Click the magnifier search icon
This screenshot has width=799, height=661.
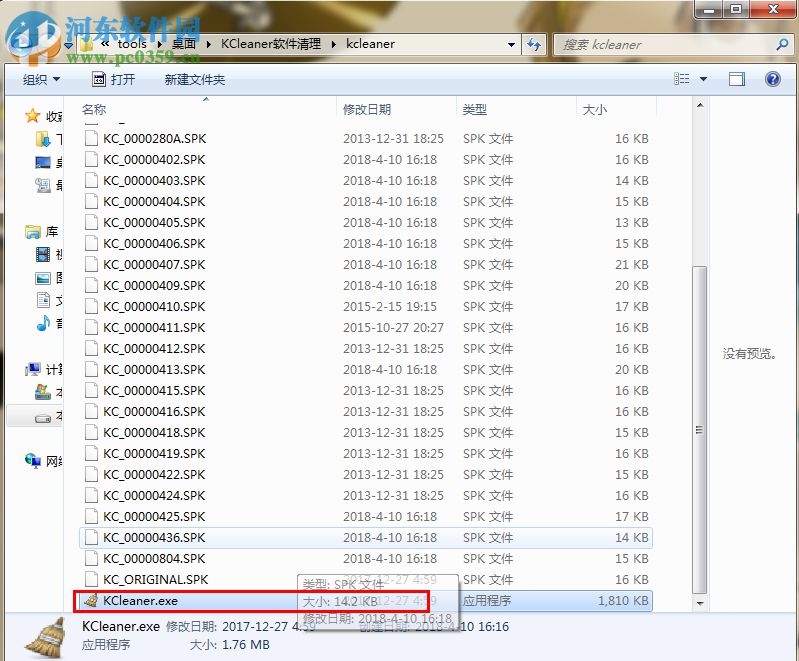coord(782,45)
